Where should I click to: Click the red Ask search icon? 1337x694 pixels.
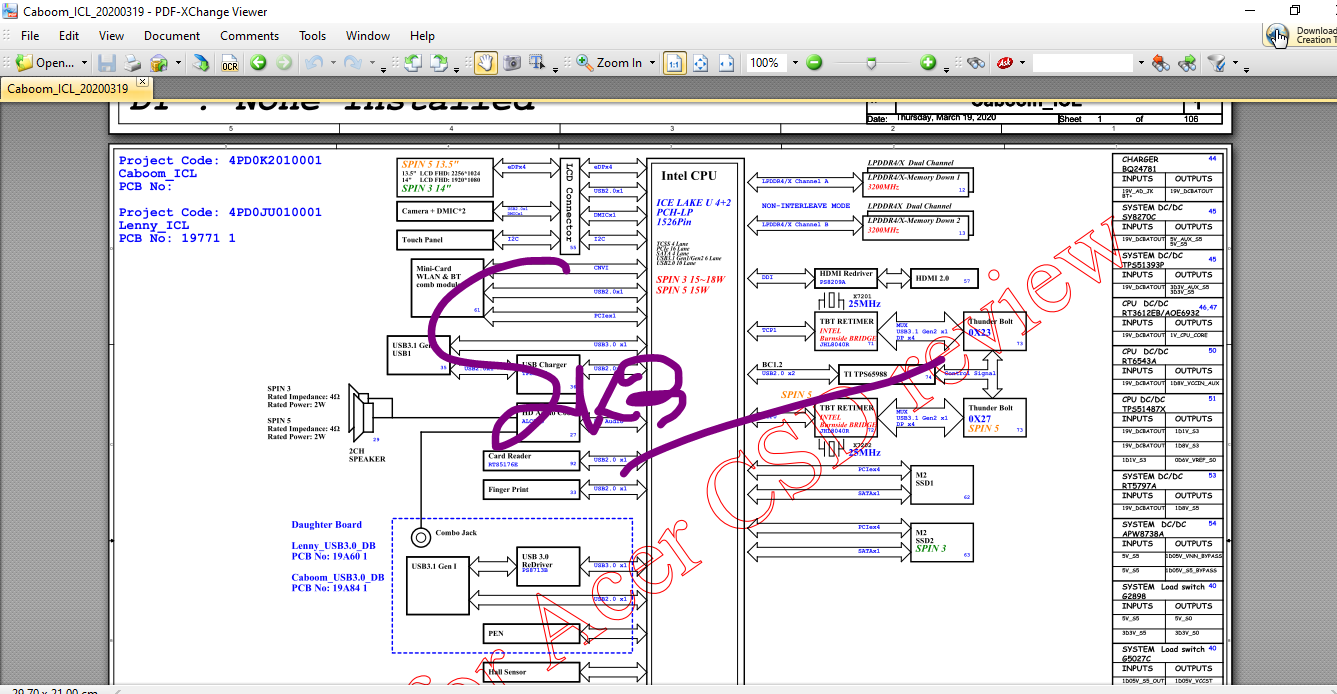pos(1005,63)
